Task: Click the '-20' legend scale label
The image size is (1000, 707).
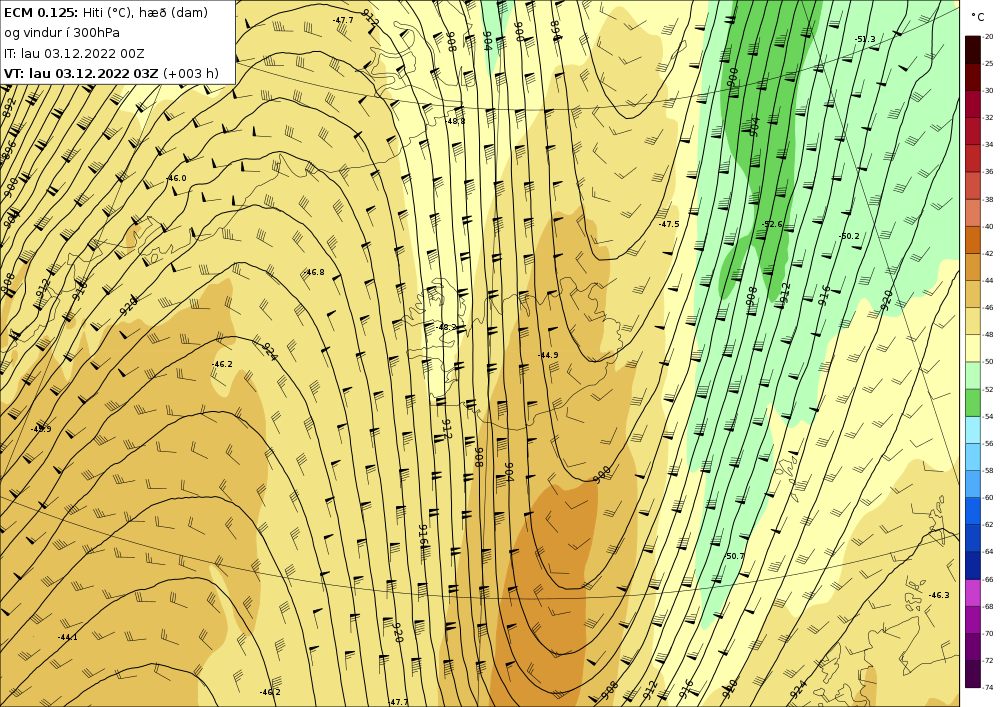Action: [988, 36]
